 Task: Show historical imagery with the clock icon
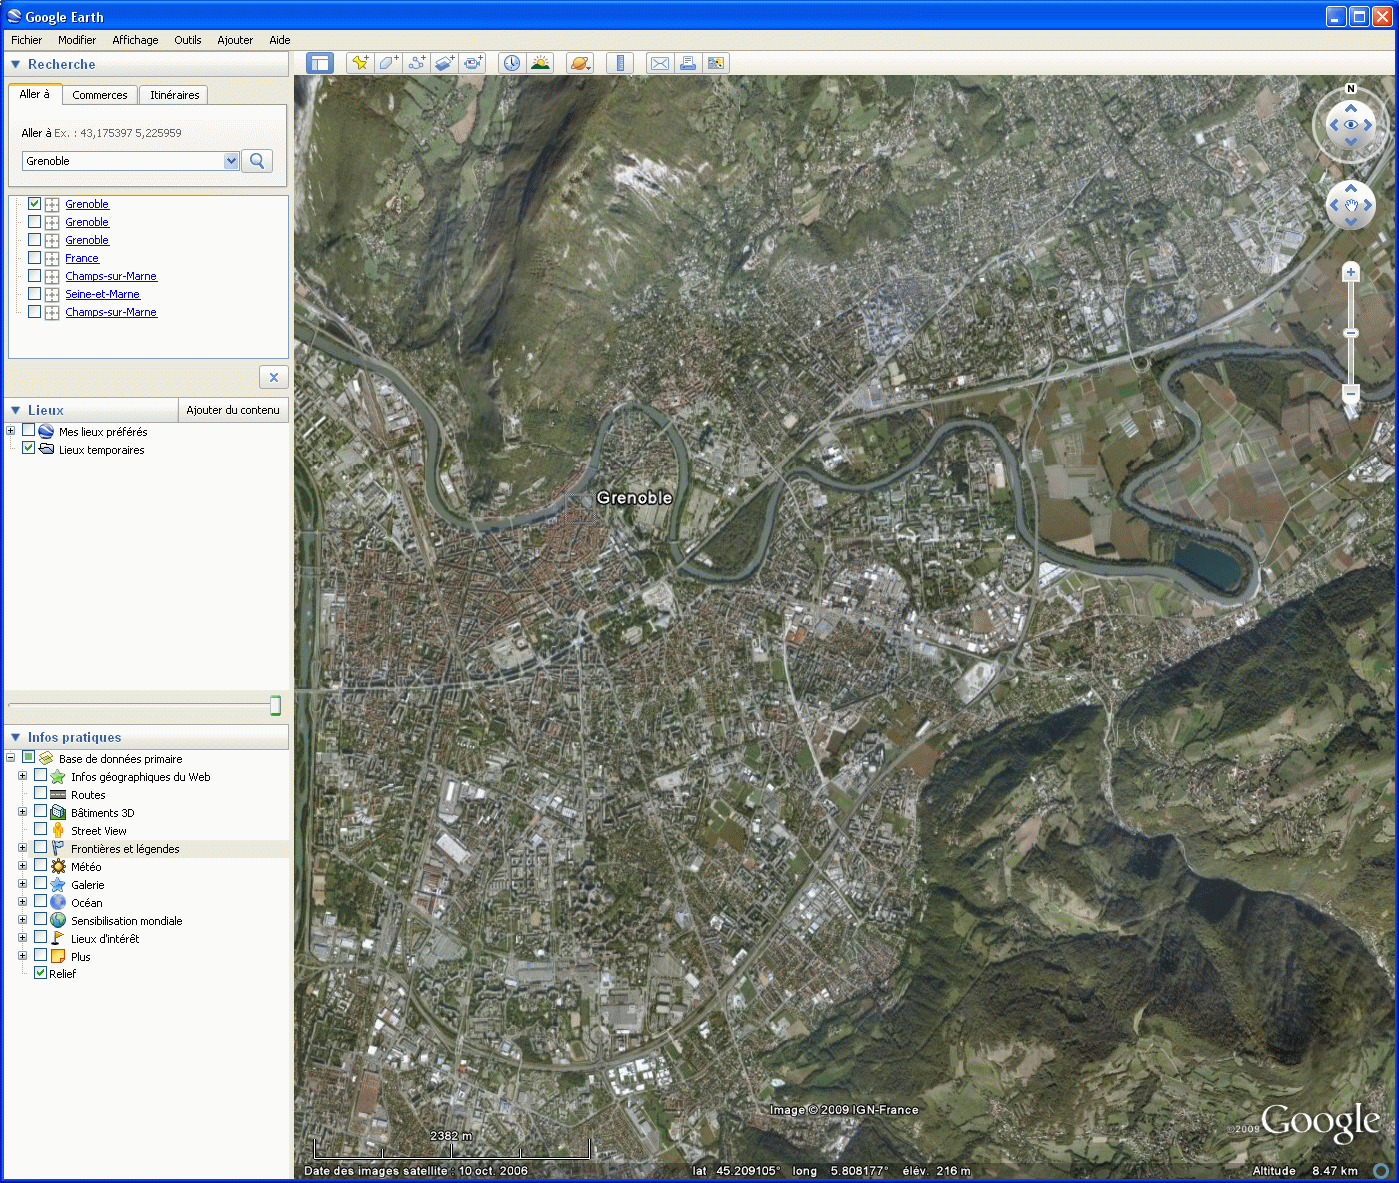[x=512, y=63]
